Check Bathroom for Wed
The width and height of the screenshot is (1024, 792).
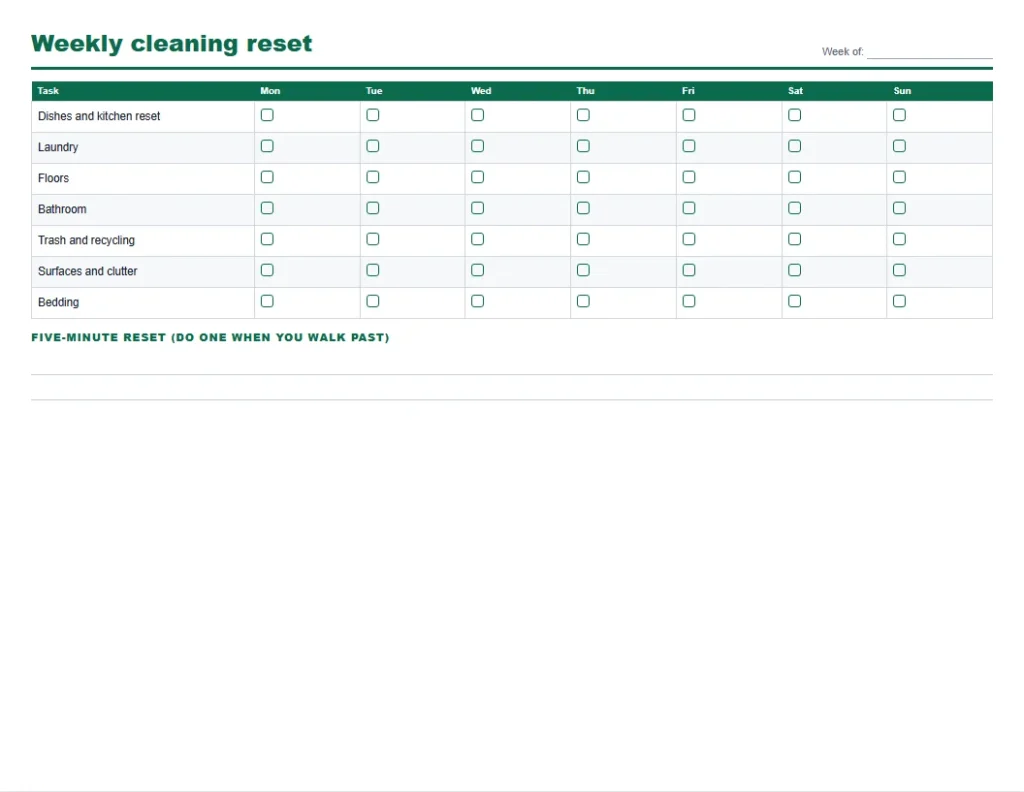[x=477, y=208]
